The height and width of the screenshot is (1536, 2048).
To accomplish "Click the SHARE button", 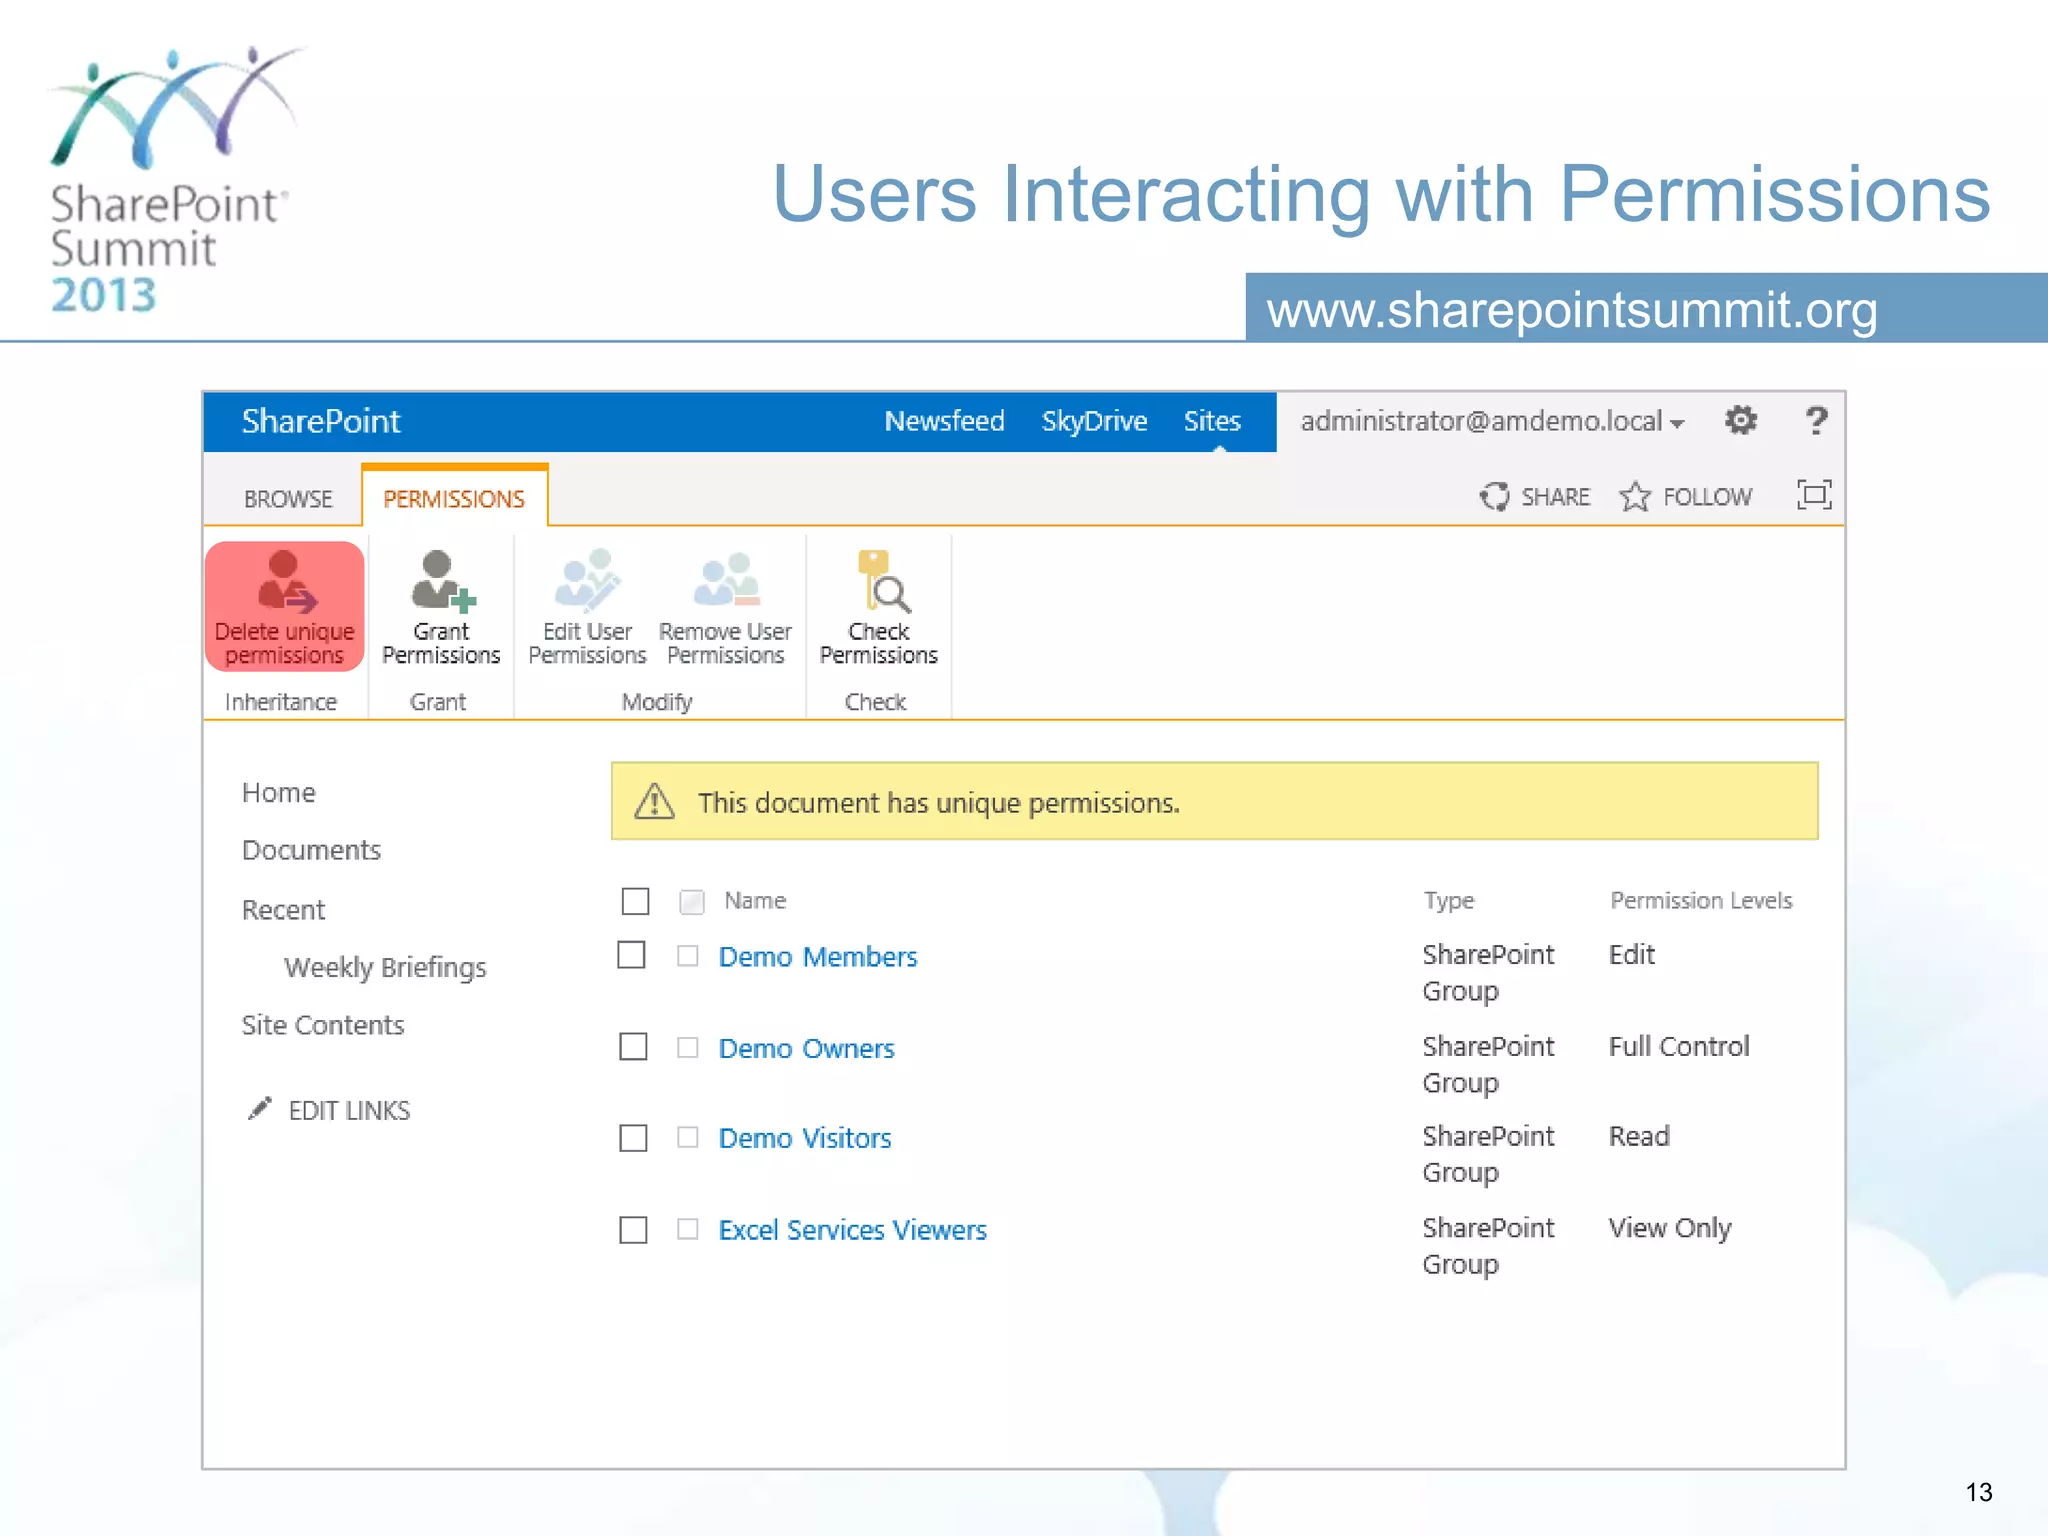I will point(1535,496).
